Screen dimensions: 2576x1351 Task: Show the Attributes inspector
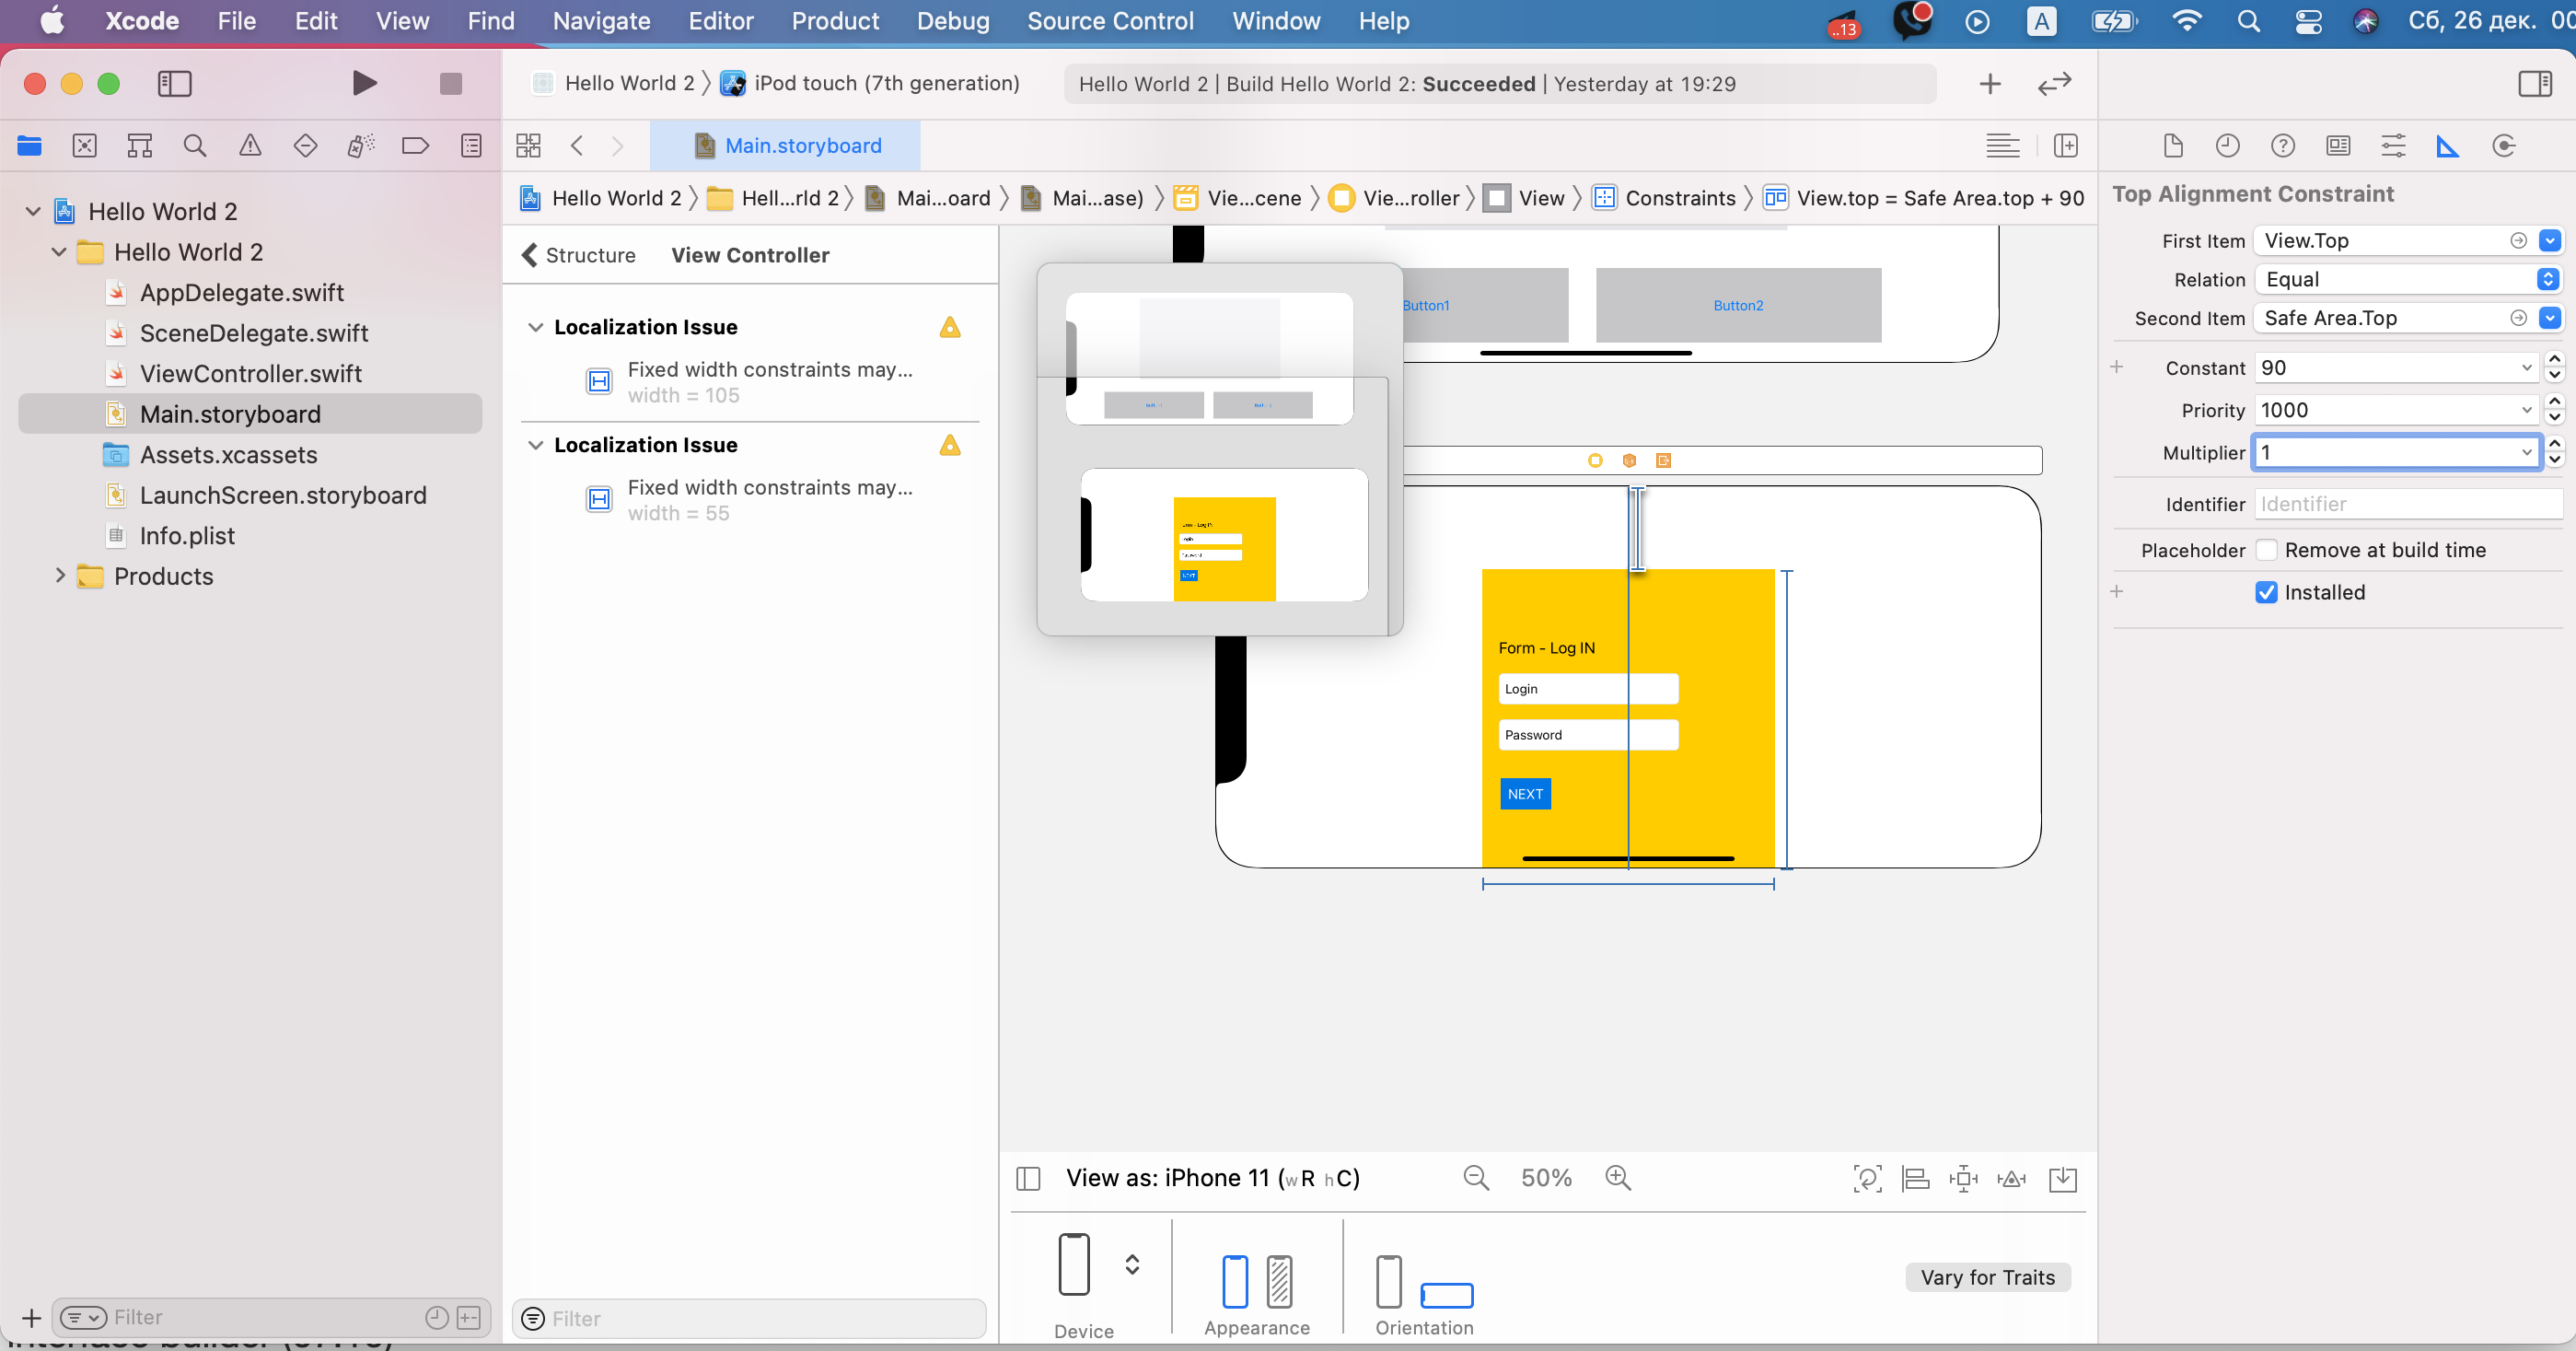[2393, 146]
